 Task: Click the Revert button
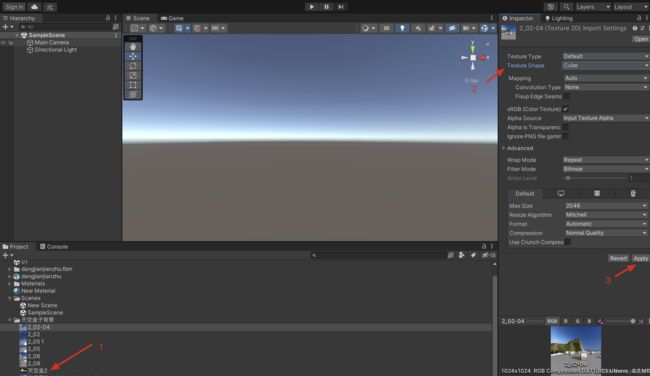[x=618, y=258]
